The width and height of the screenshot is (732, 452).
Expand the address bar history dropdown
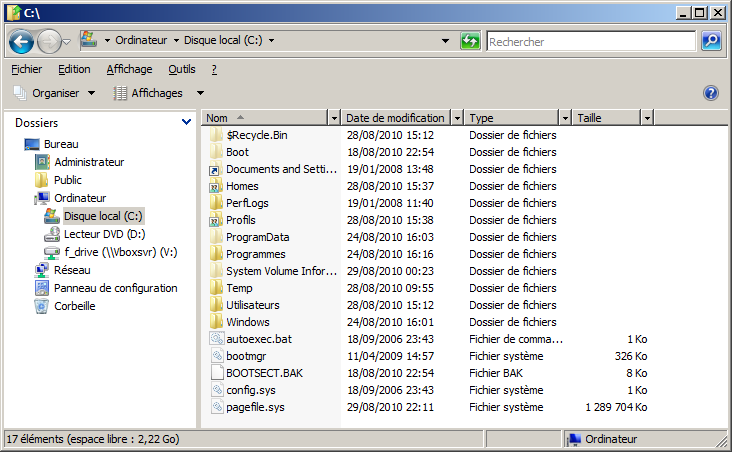[x=445, y=41]
